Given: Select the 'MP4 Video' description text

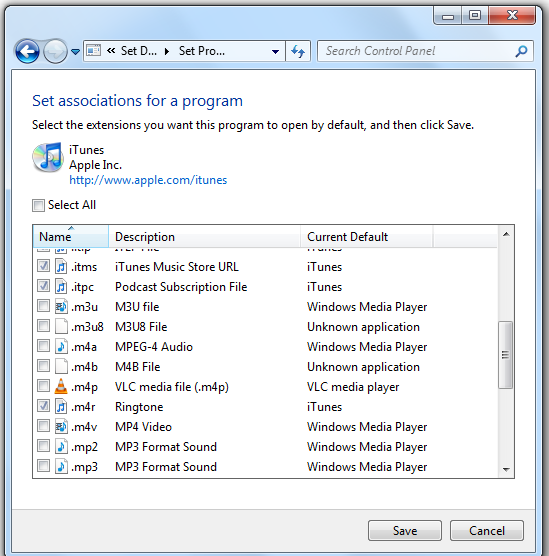Looking at the screenshot, I should (143, 427).
